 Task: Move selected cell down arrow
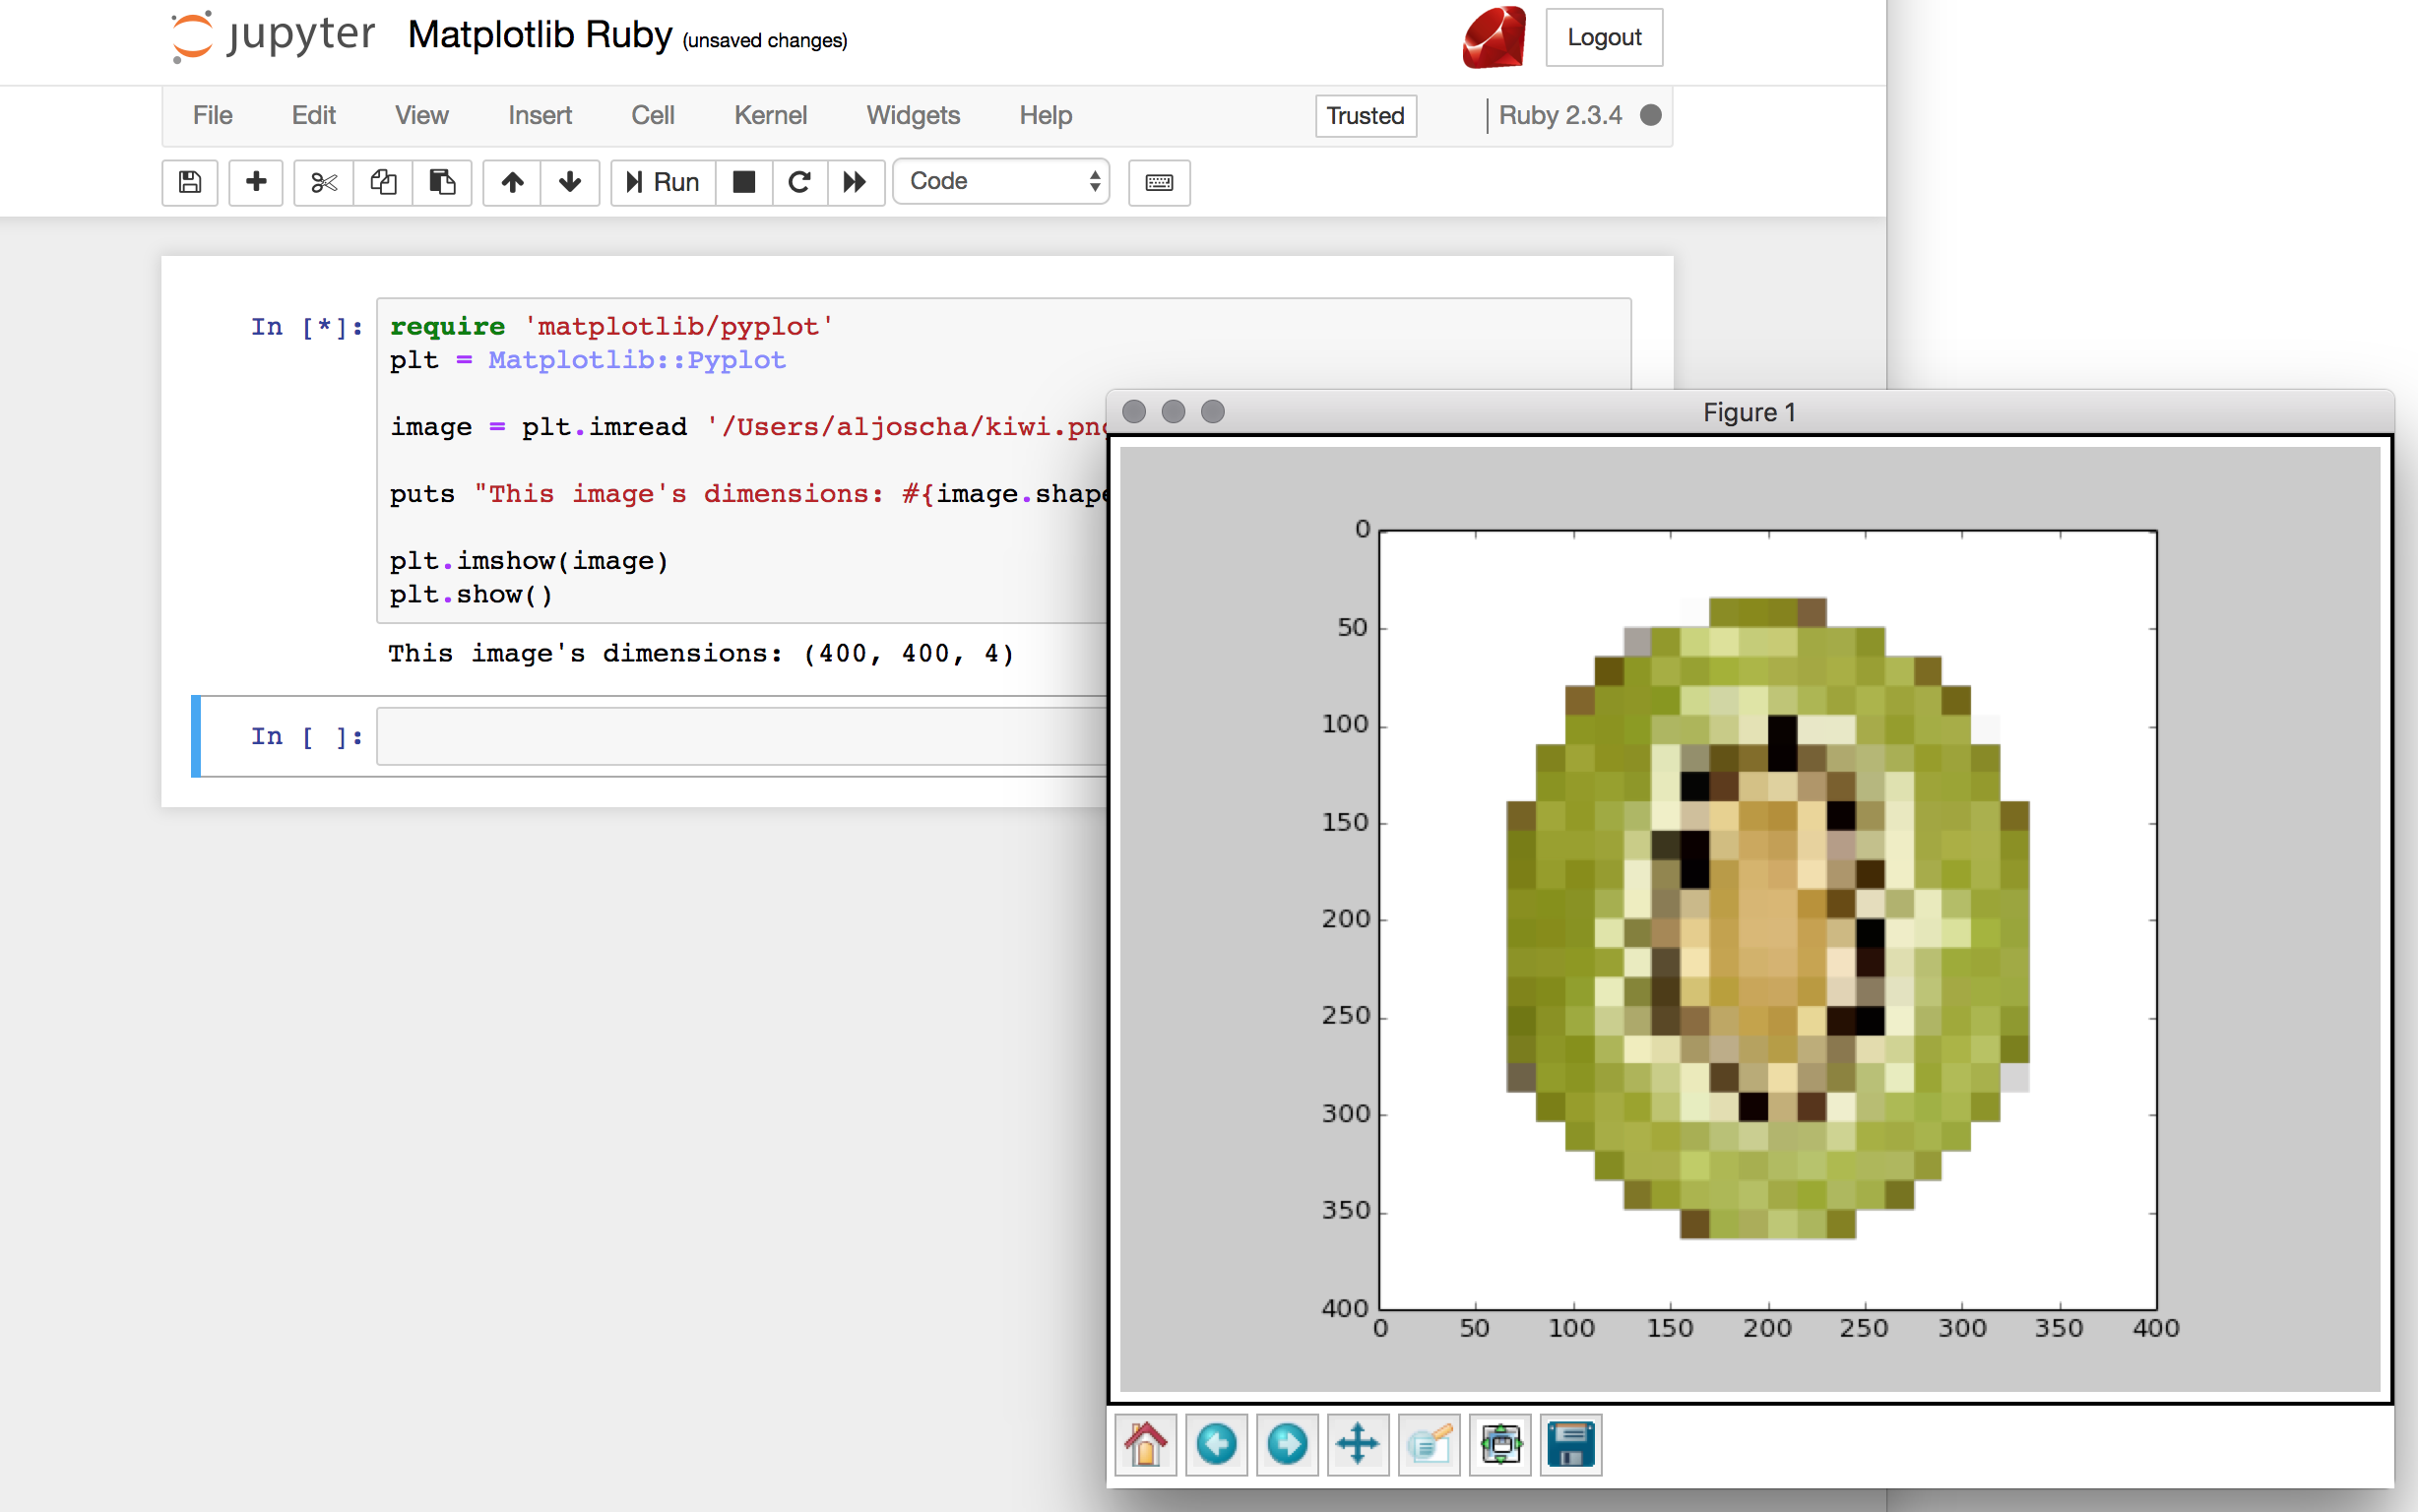570,182
